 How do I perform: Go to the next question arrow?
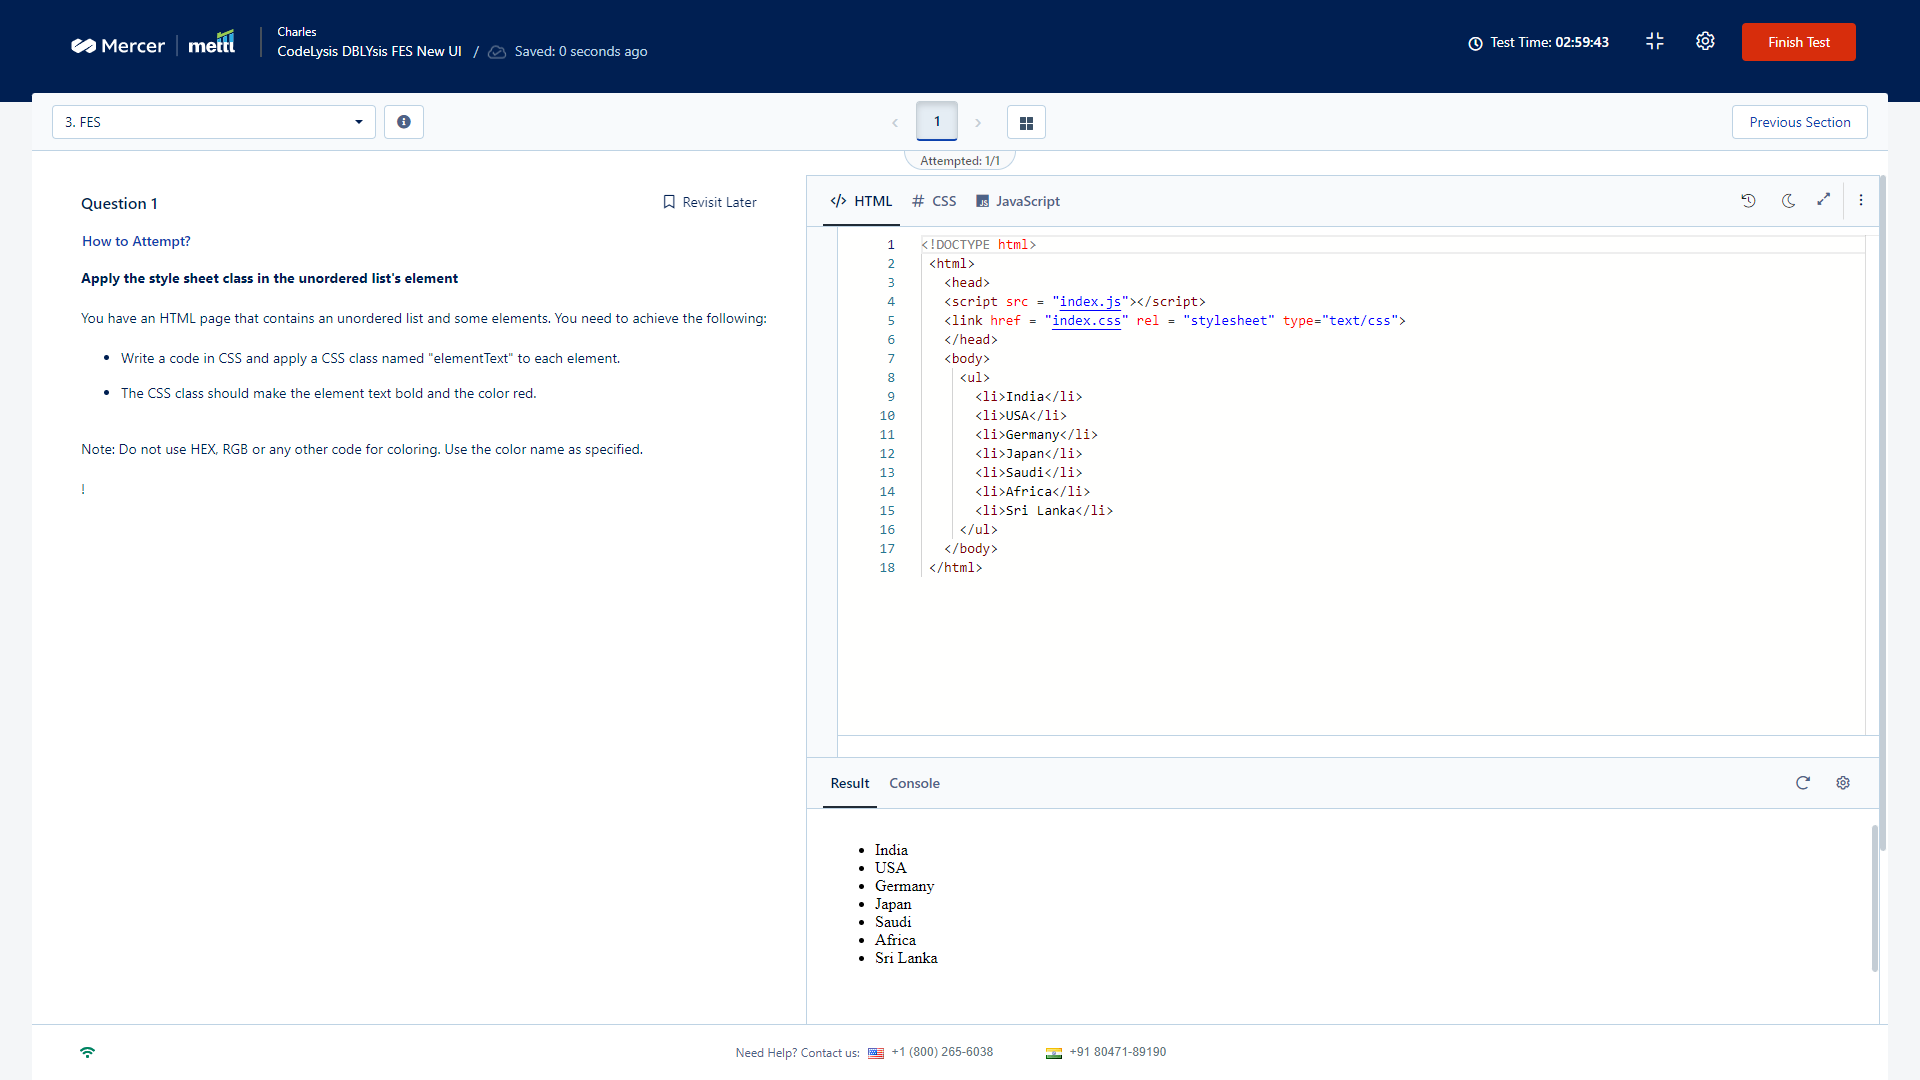pos(978,123)
